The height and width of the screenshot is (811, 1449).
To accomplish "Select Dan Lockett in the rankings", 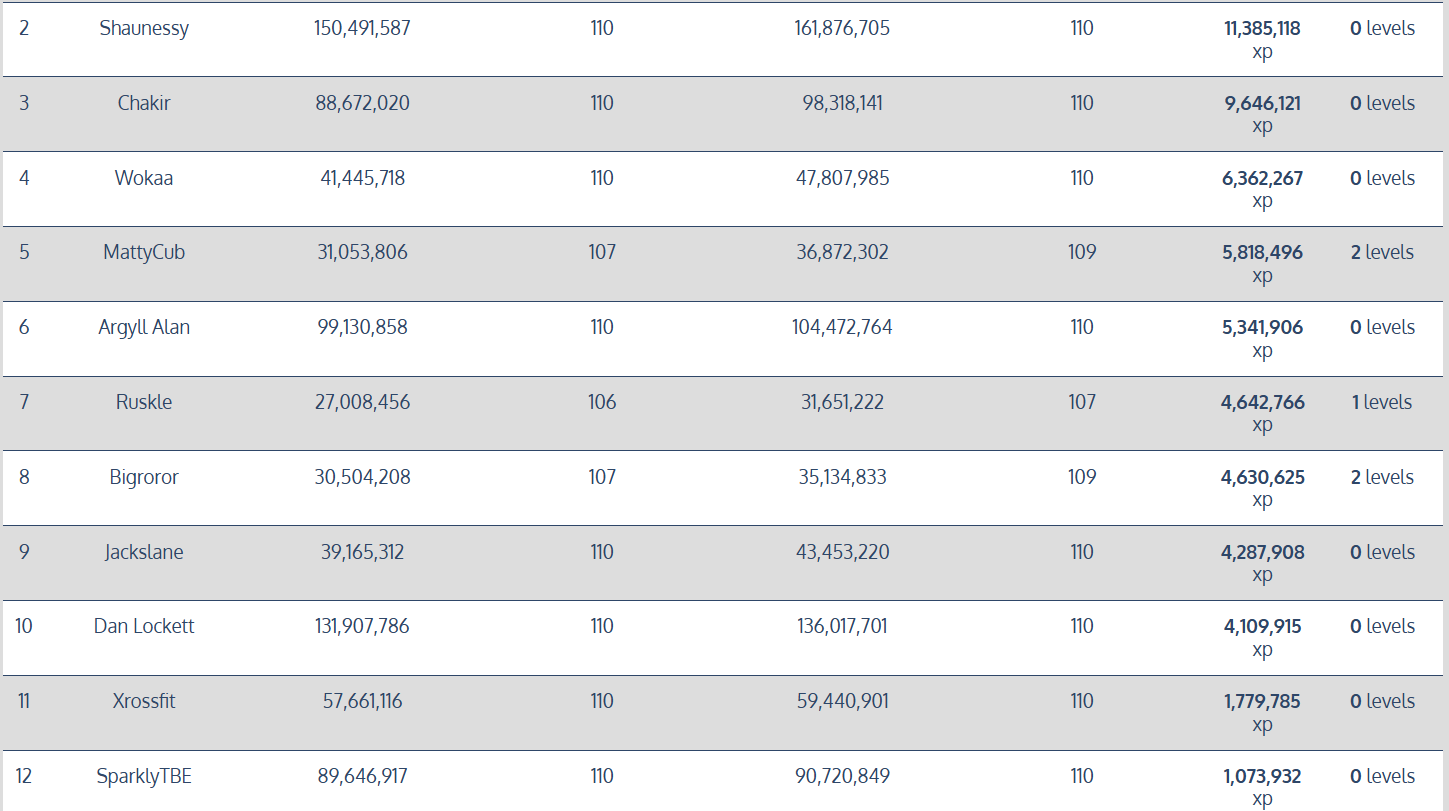I will (x=144, y=627).
